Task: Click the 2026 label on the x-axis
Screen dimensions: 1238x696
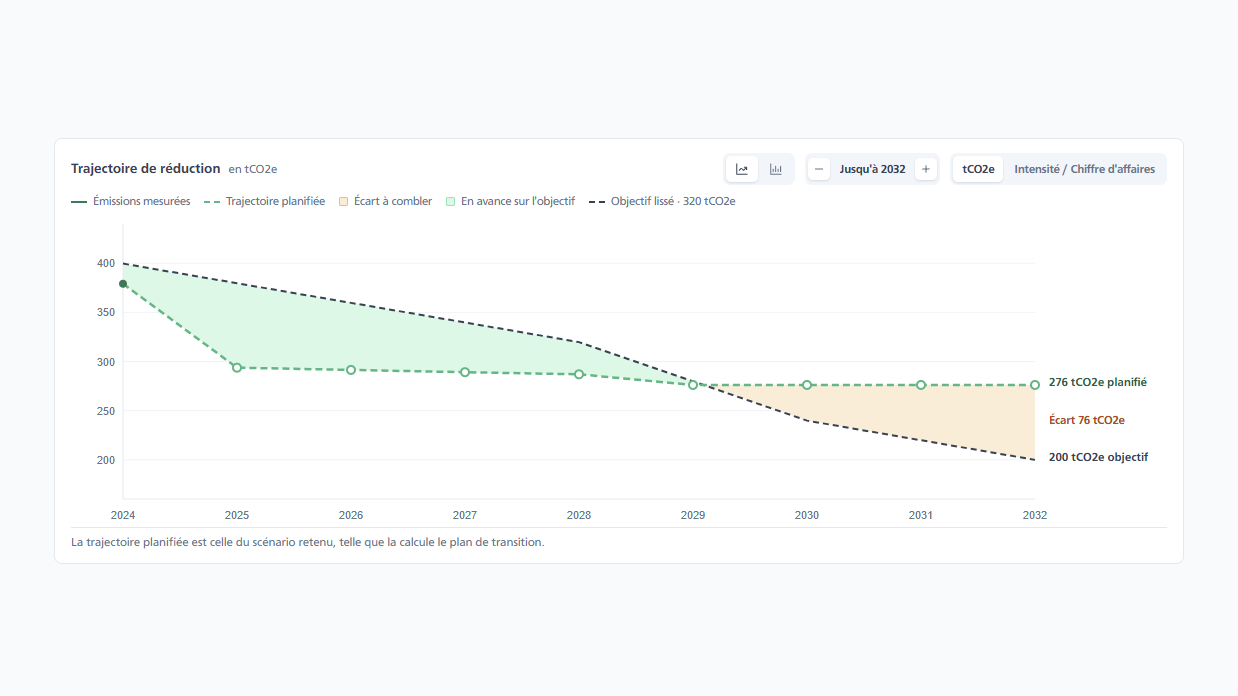Action: point(351,515)
